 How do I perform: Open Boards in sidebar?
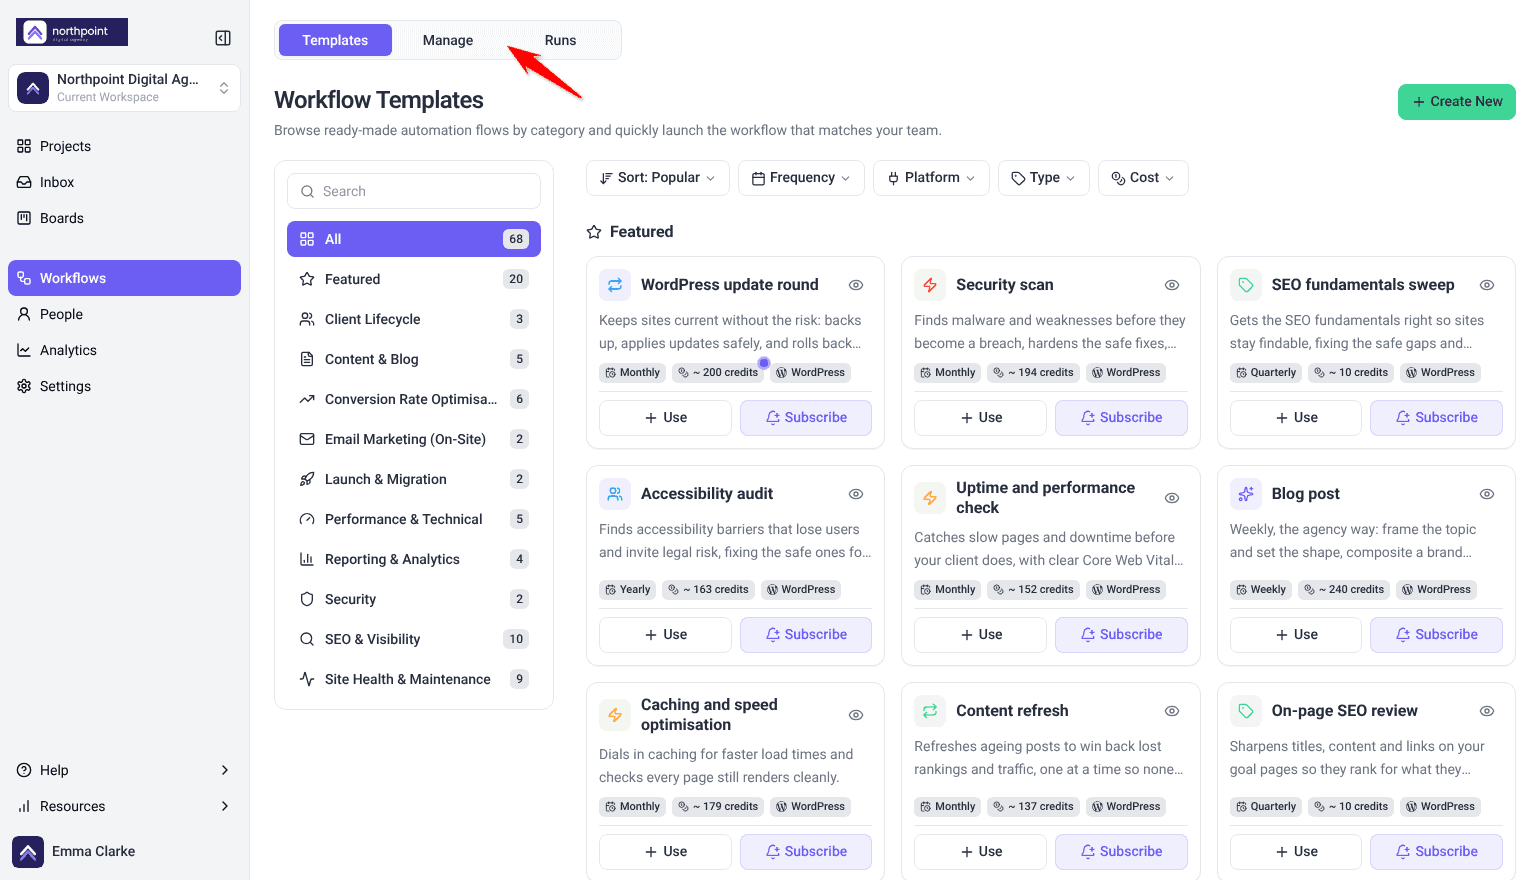tap(124, 218)
